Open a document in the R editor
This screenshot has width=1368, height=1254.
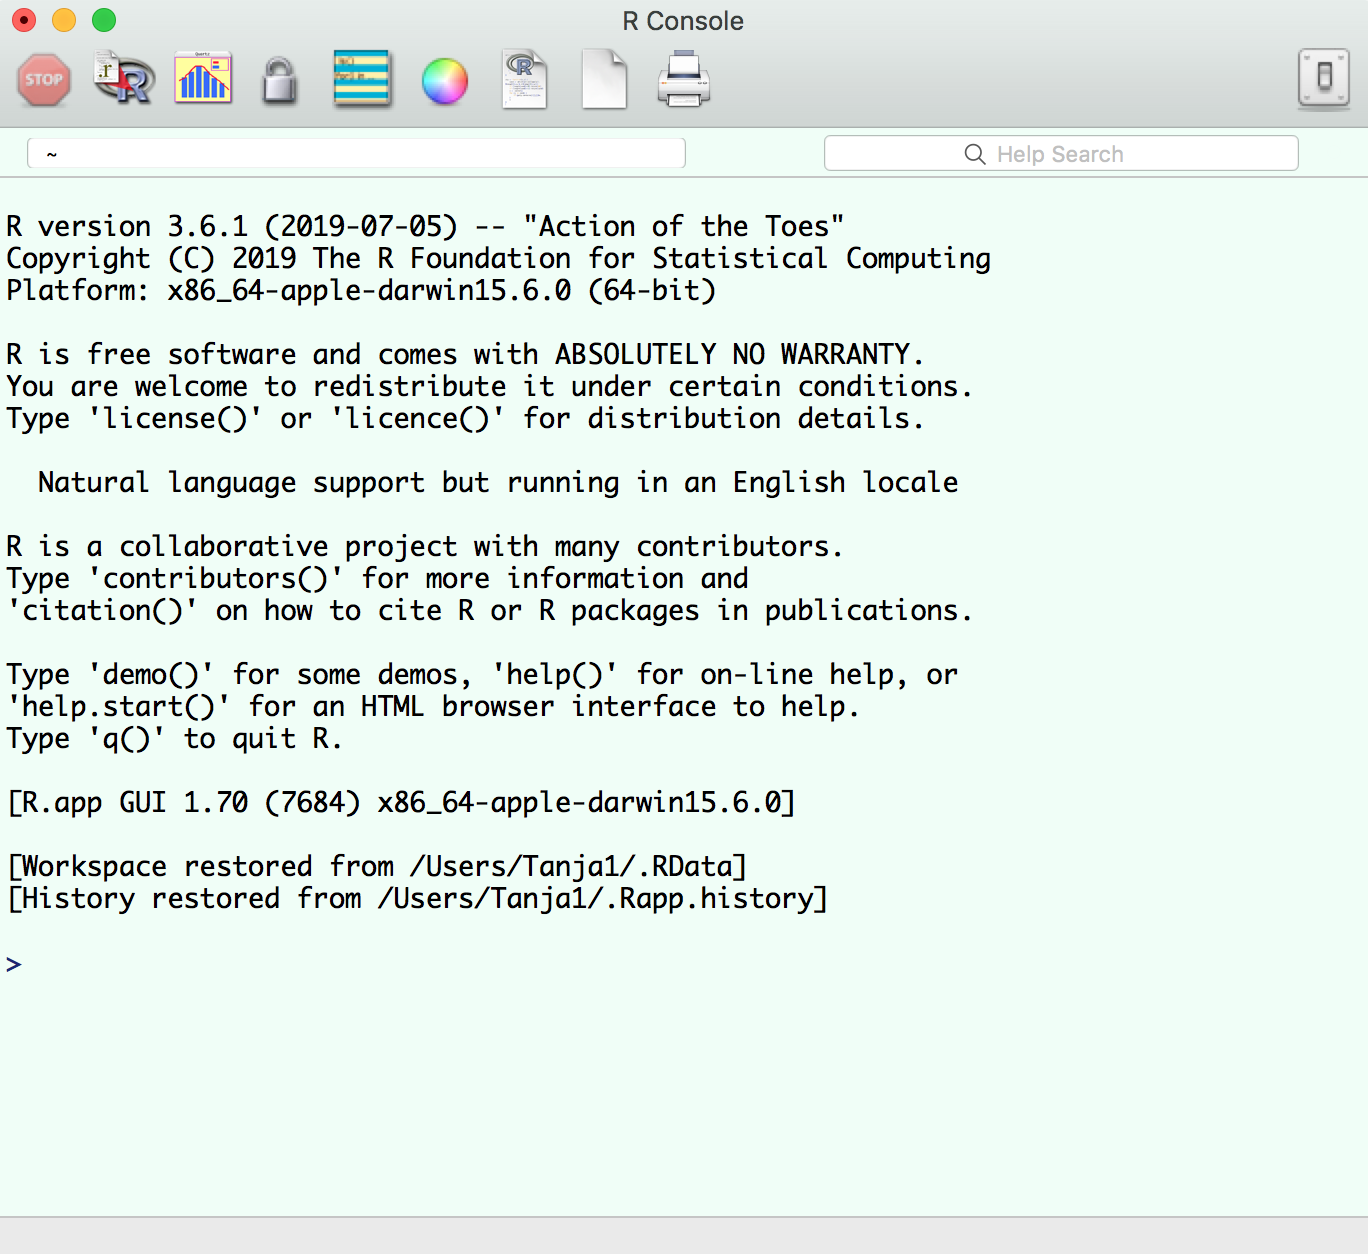[524, 80]
